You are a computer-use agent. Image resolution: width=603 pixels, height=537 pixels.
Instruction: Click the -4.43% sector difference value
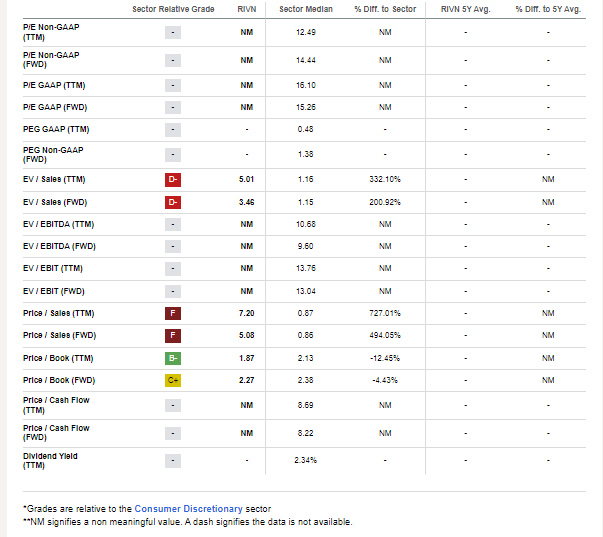click(x=385, y=380)
